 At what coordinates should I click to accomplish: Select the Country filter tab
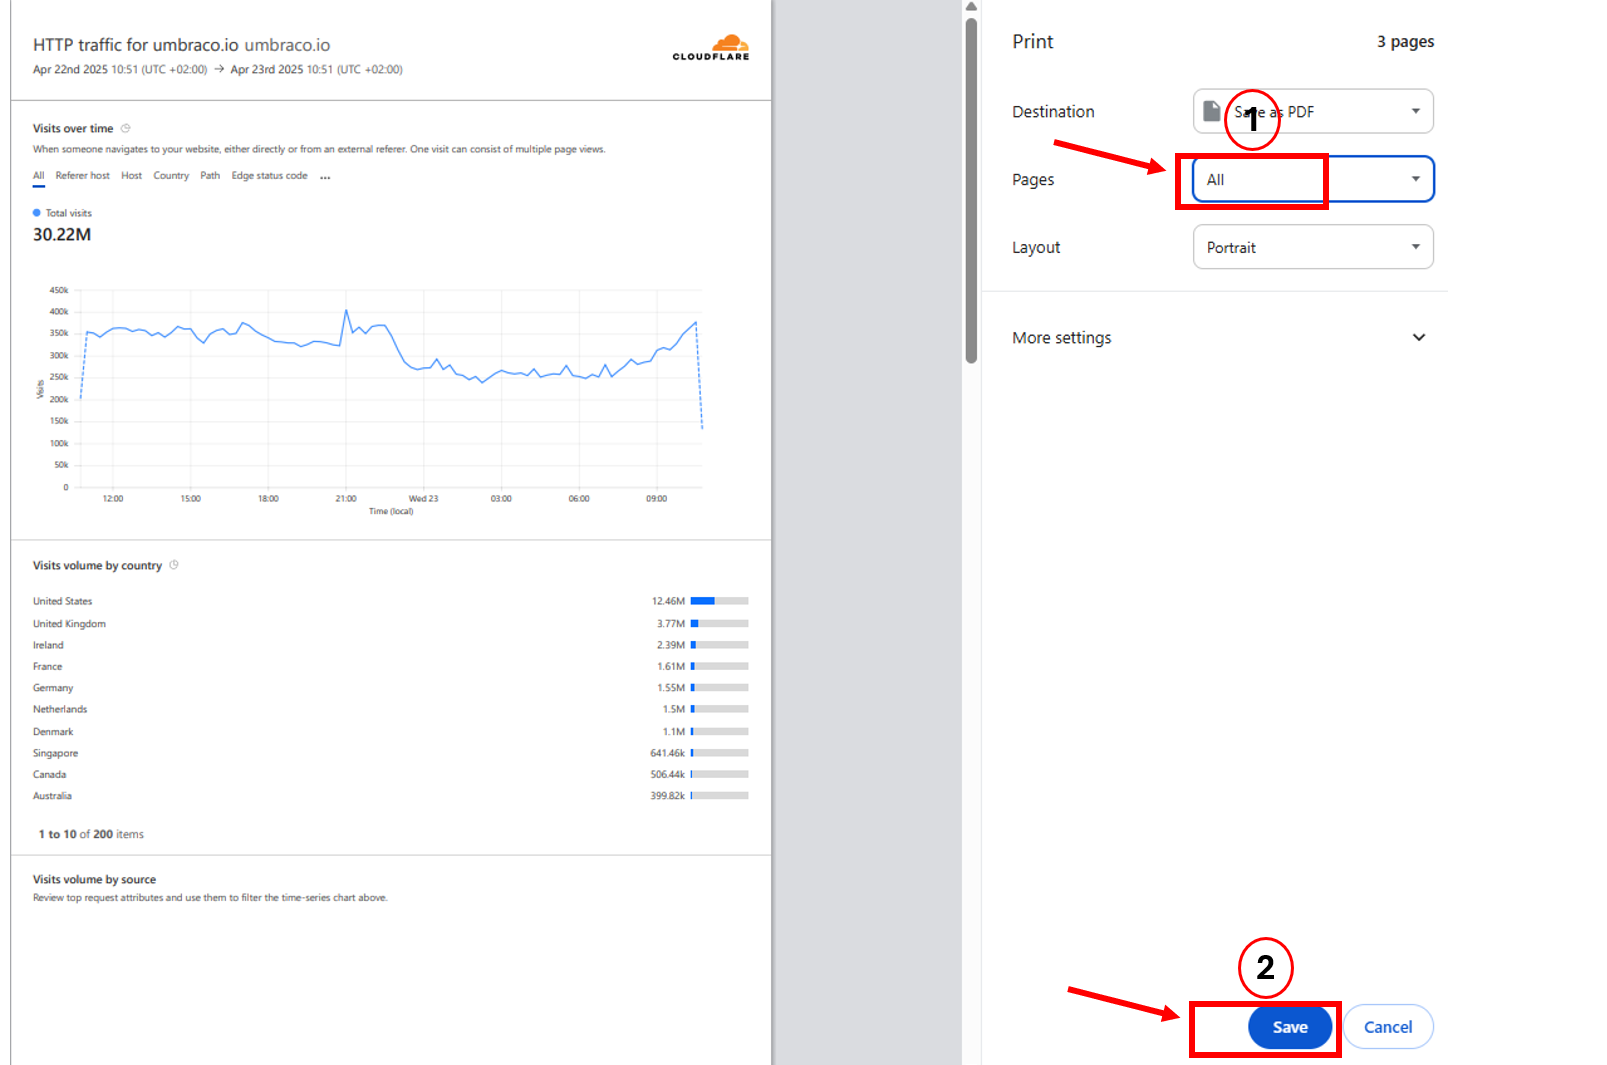pyautogui.click(x=171, y=176)
